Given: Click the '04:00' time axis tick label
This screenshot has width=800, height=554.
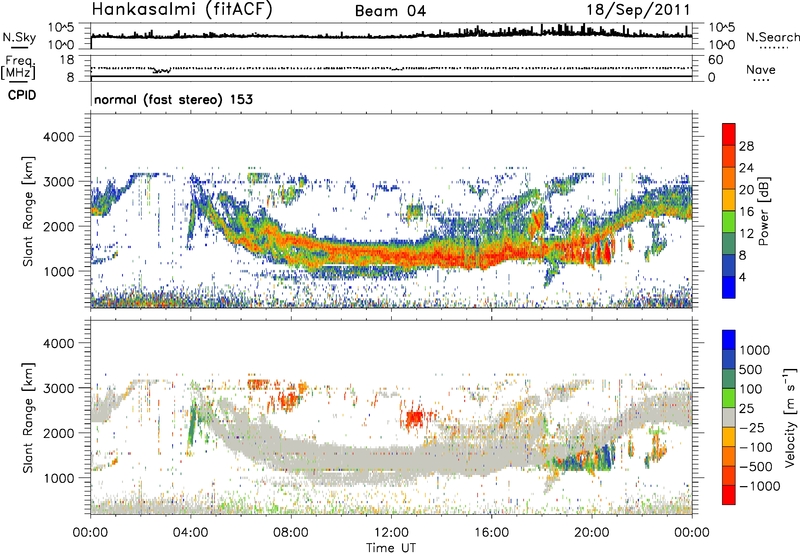Looking at the screenshot, I should 190,533.
